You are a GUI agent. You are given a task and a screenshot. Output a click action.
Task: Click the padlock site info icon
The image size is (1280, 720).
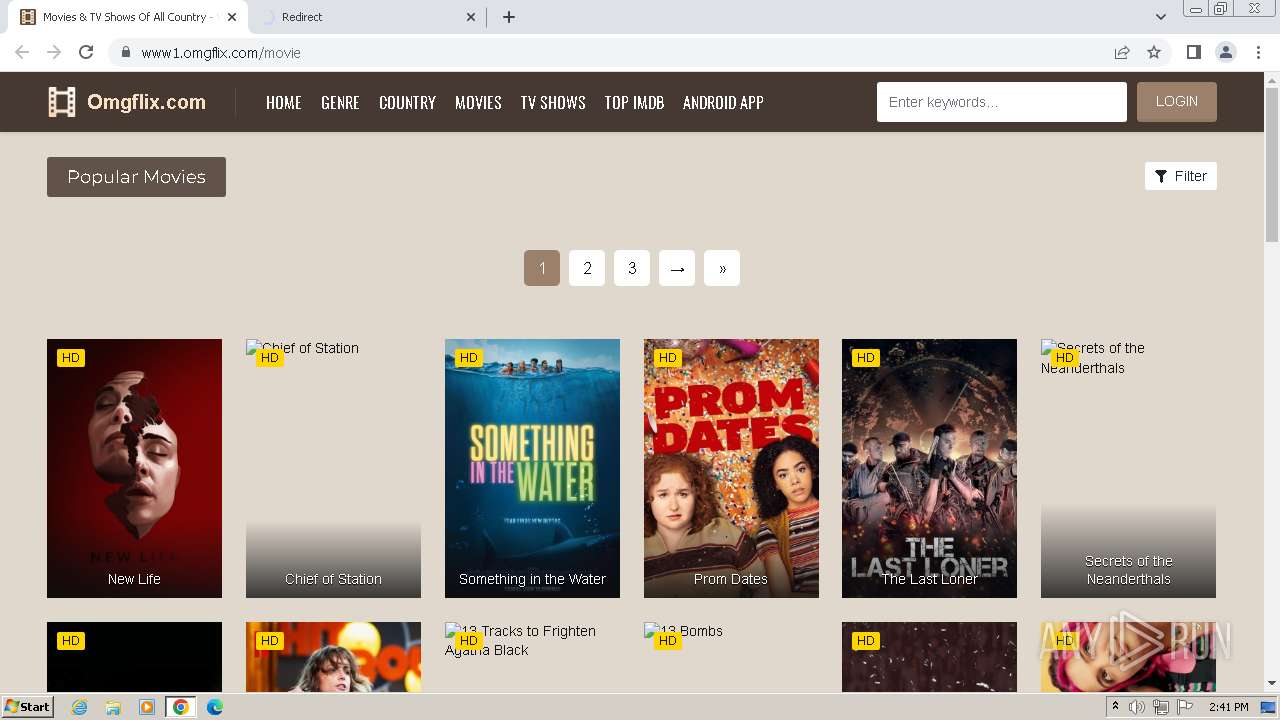tap(125, 52)
